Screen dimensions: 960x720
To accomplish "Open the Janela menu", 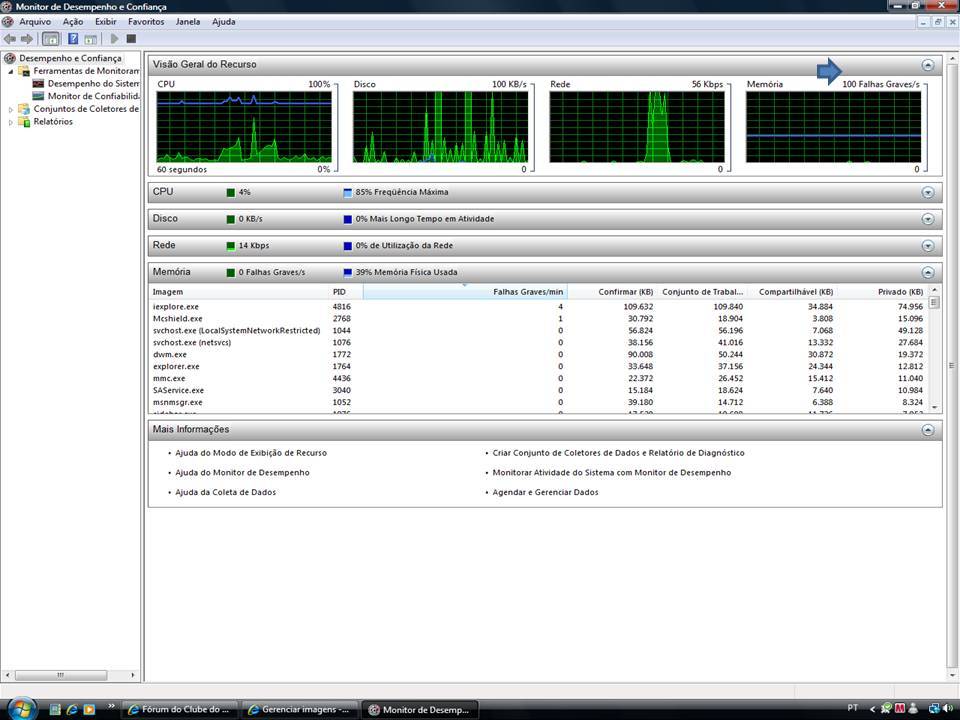I will (x=188, y=21).
